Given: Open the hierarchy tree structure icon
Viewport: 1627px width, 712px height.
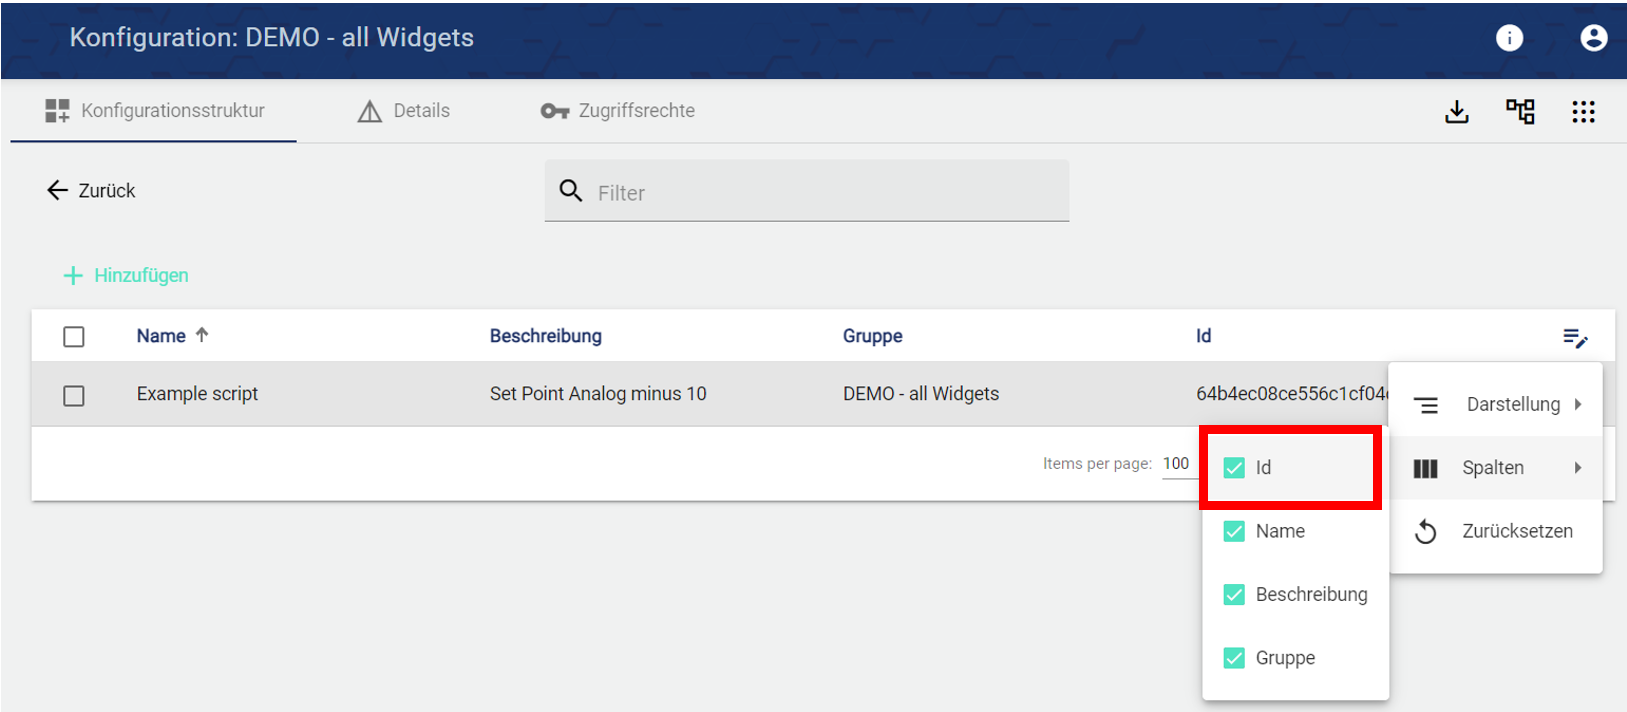Looking at the screenshot, I should click(1520, 111).
